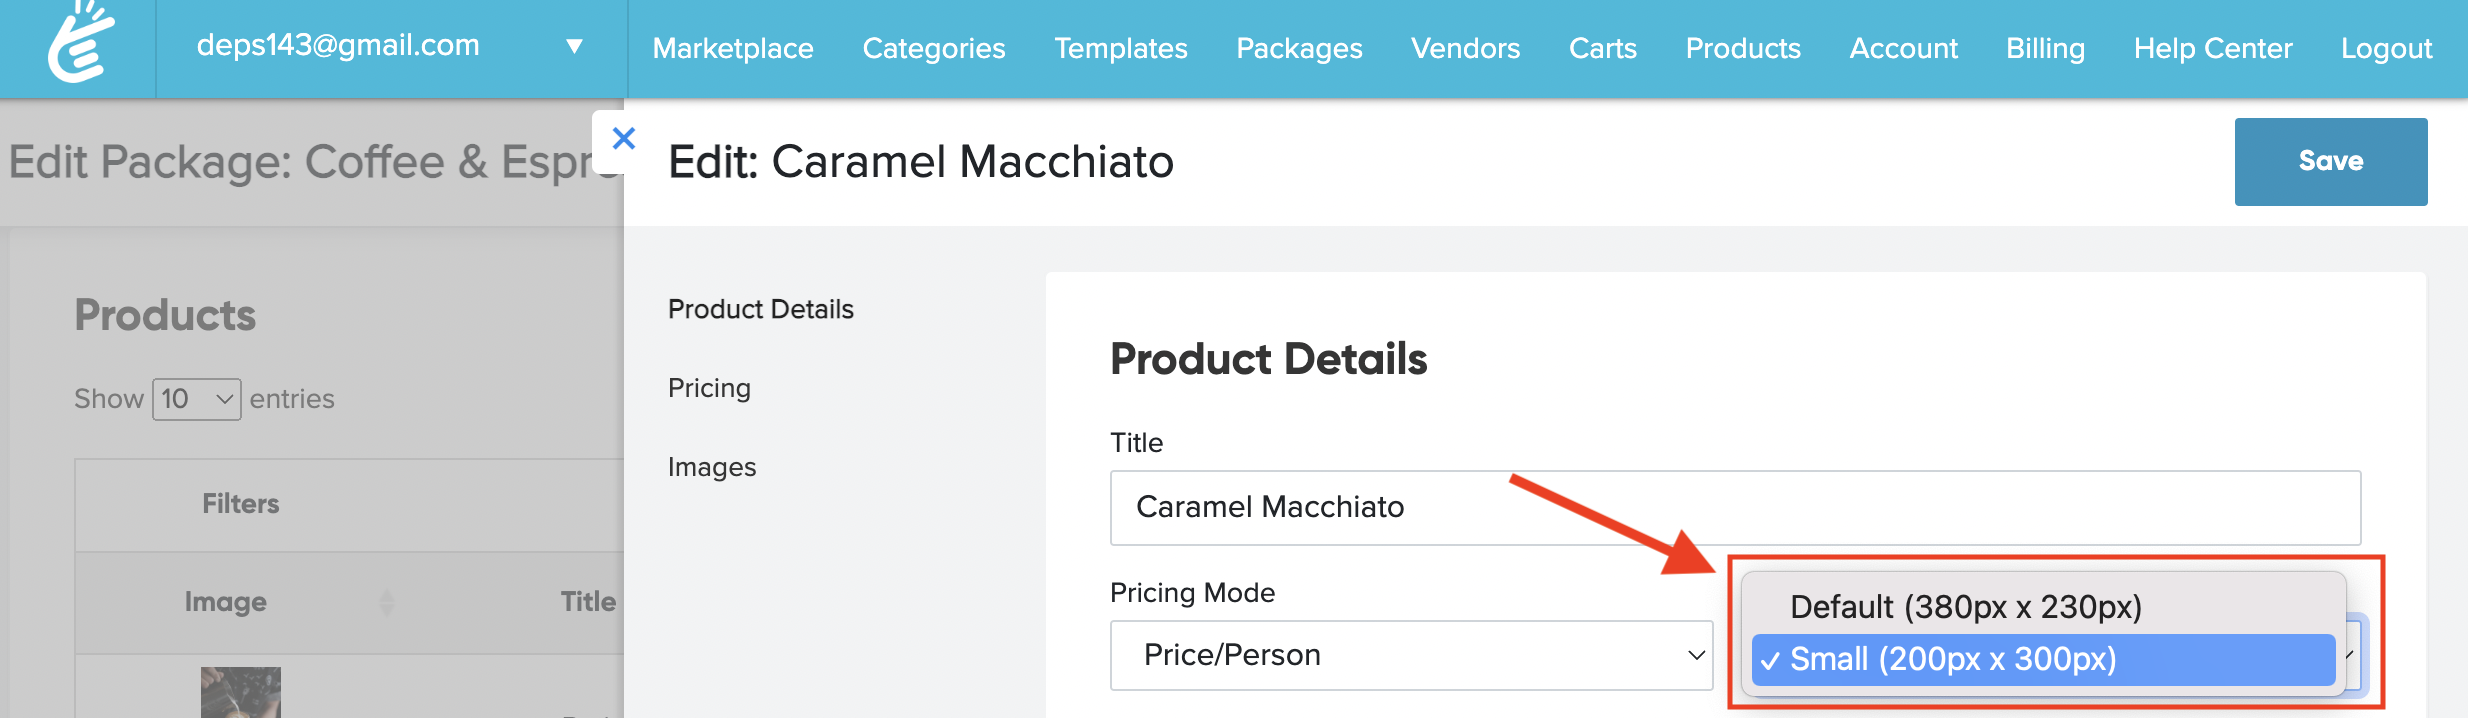Expand the Pricing Mode dropdown
Screen dimensions: 2468x718
(x=1410, y=655)
